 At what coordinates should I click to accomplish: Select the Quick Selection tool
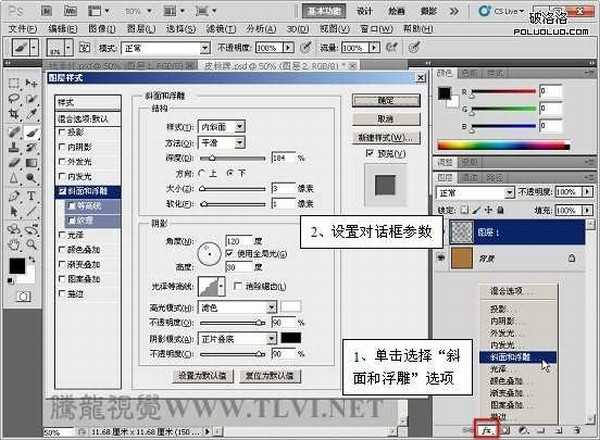click(31, 98)
